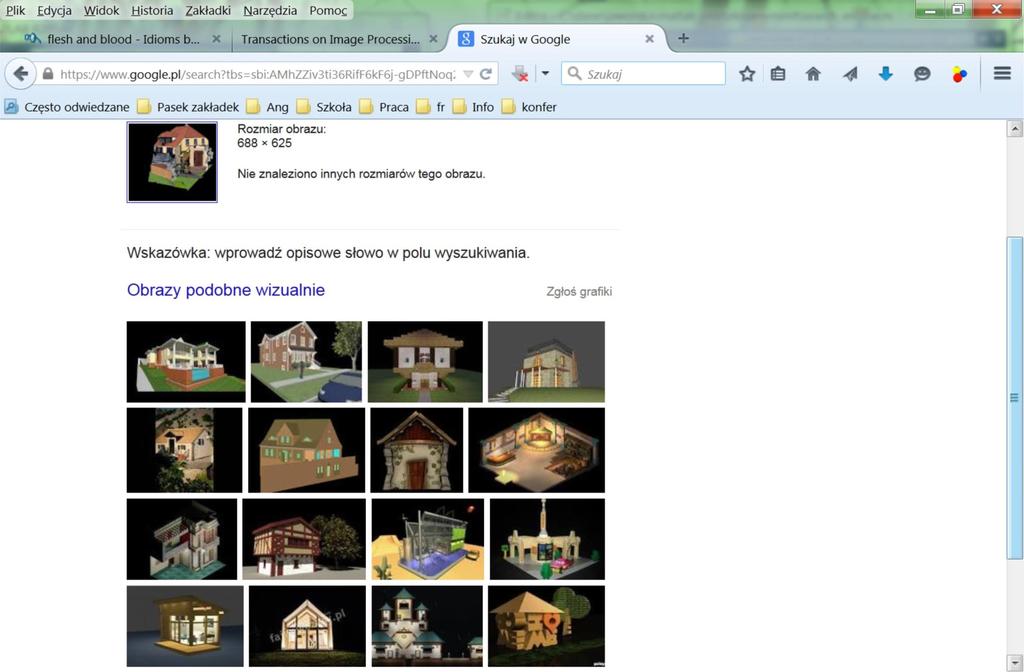Viewport: 1024px width, 672px height.
Task: Open downloads with the blue arrow icon
Action: point(886,74)
